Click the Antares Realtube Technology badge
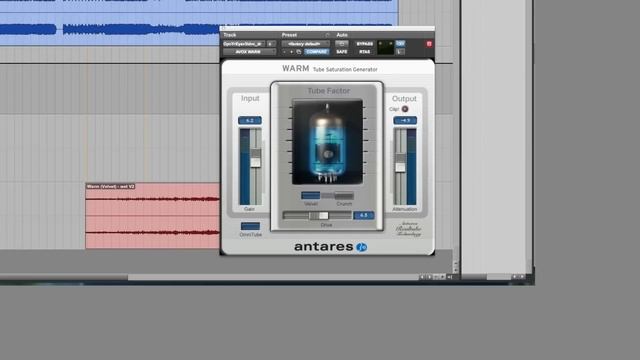 coord(409,229)
